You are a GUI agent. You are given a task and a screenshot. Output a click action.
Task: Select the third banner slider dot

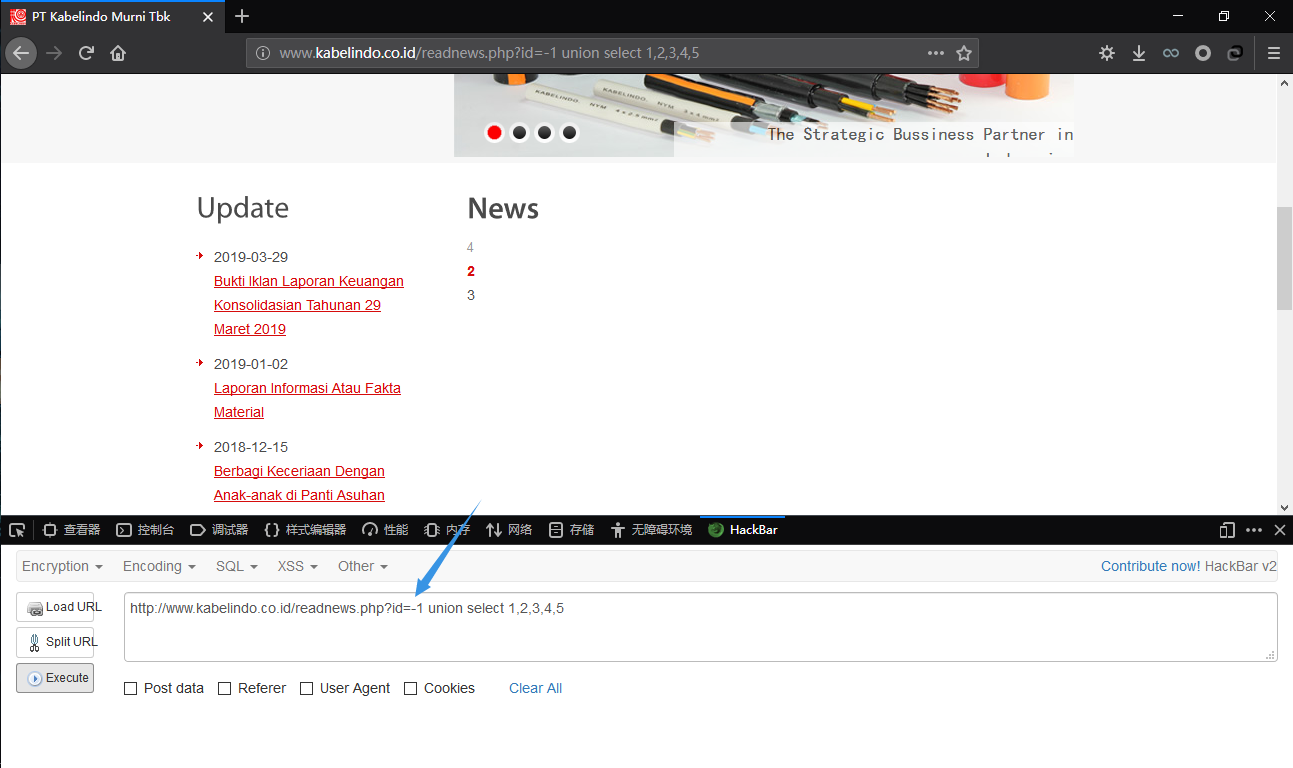click(544, 132)
